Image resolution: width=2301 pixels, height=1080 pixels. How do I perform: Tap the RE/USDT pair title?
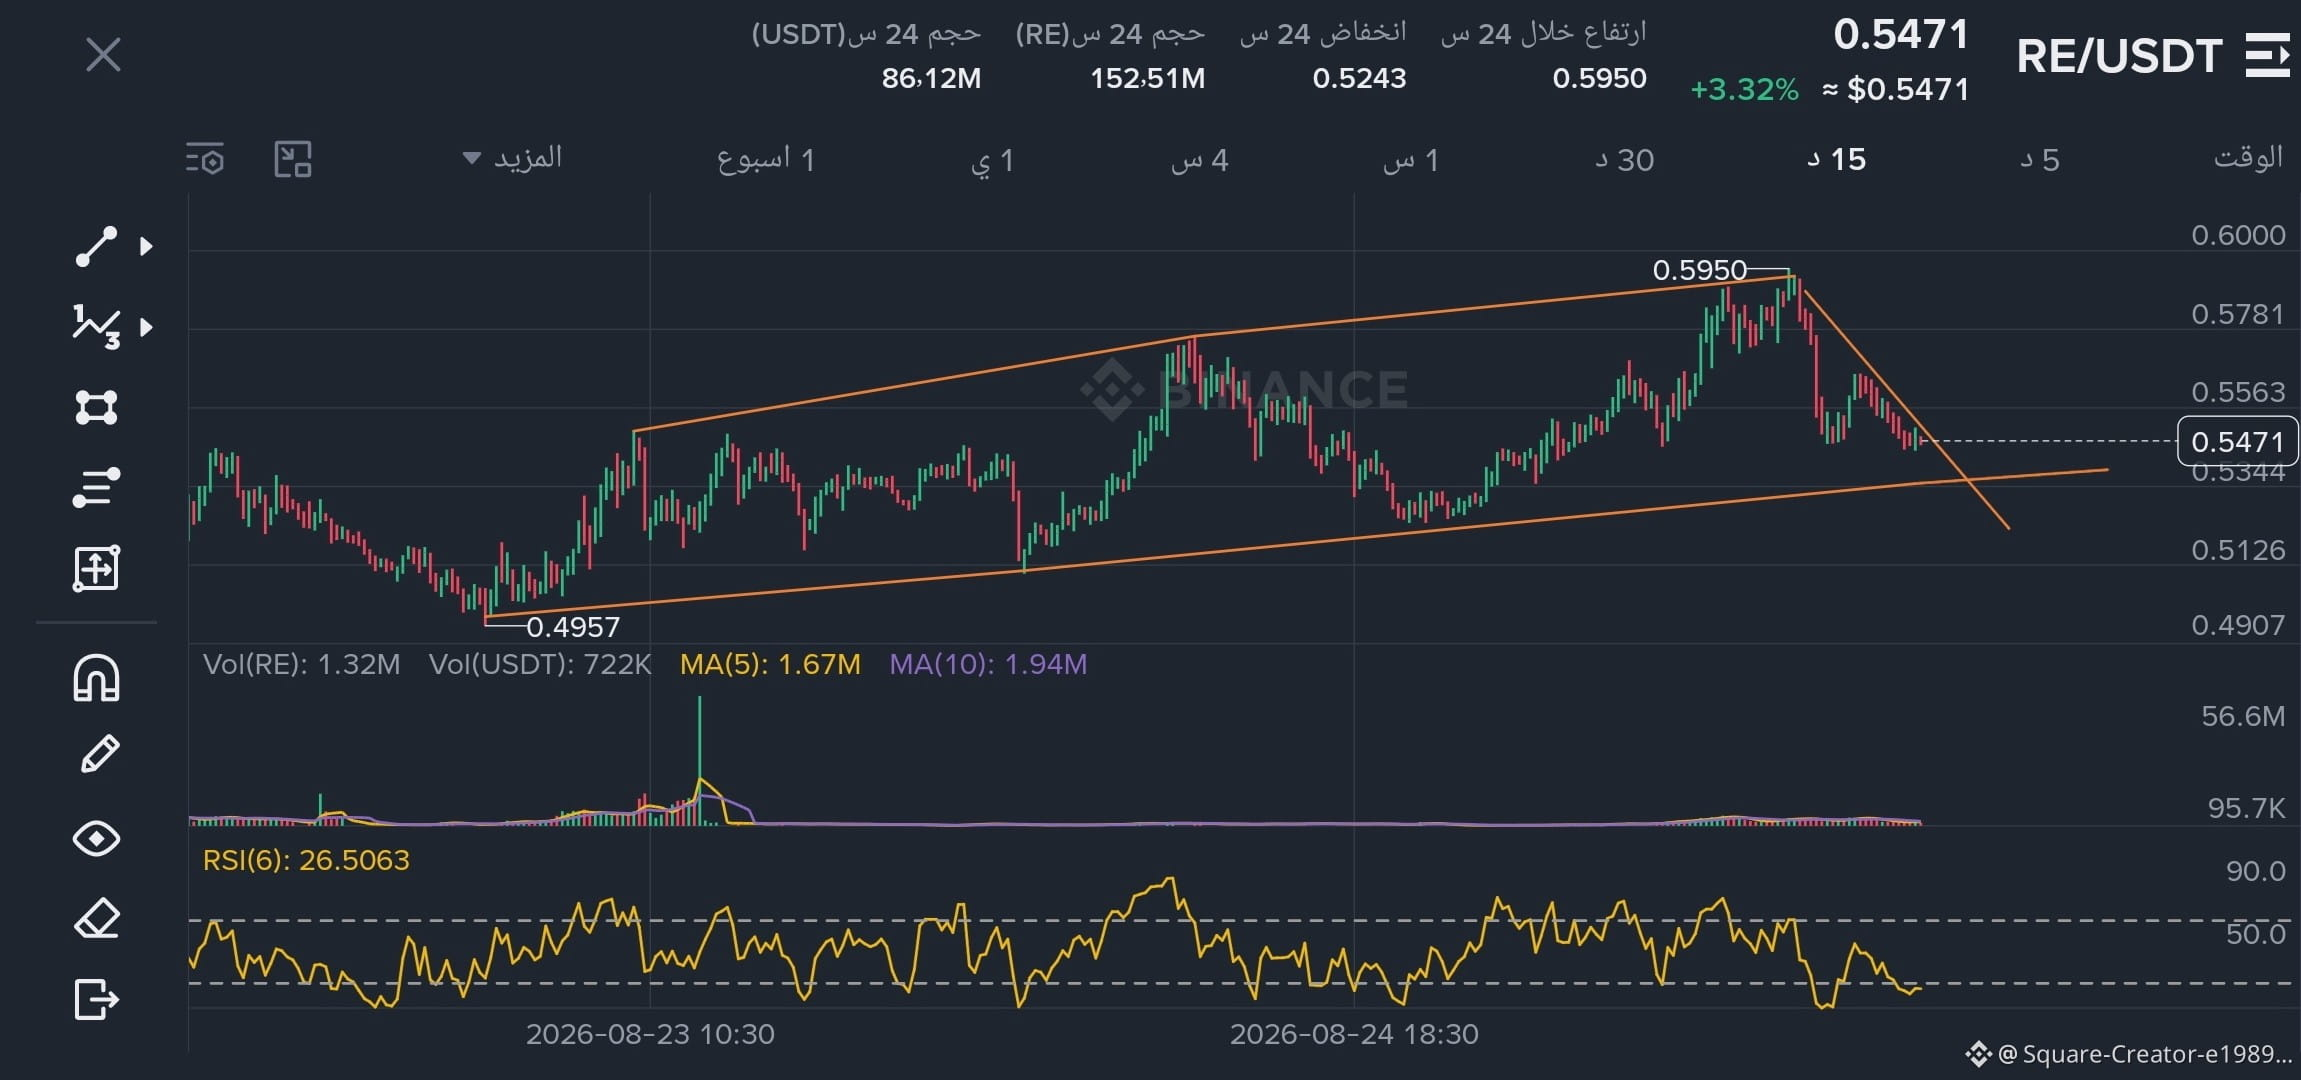[2120, 56]
